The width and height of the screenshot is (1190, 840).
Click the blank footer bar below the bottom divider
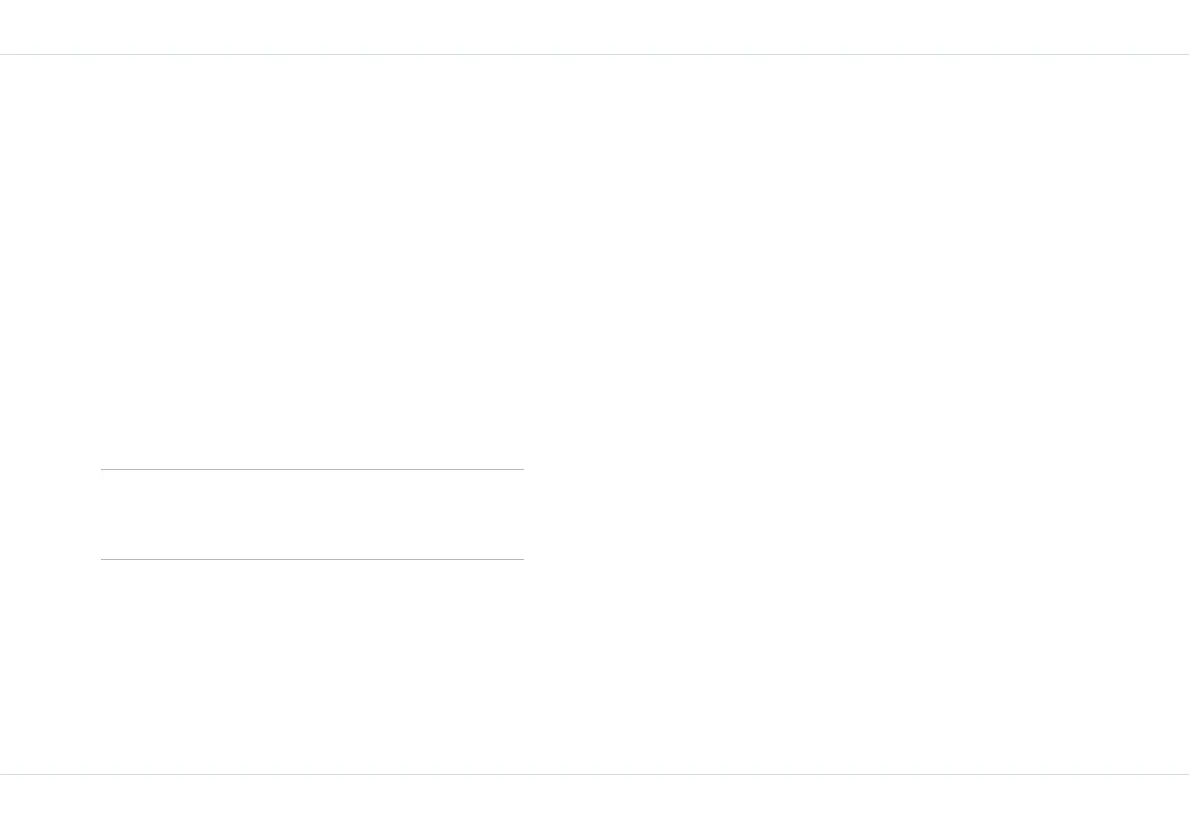click(595, 807)
